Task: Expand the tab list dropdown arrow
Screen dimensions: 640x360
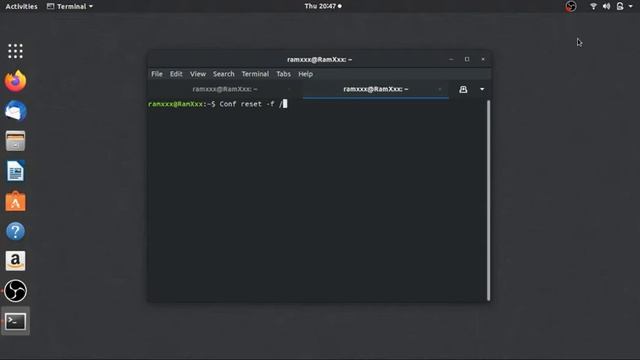Action: (482, 89)
